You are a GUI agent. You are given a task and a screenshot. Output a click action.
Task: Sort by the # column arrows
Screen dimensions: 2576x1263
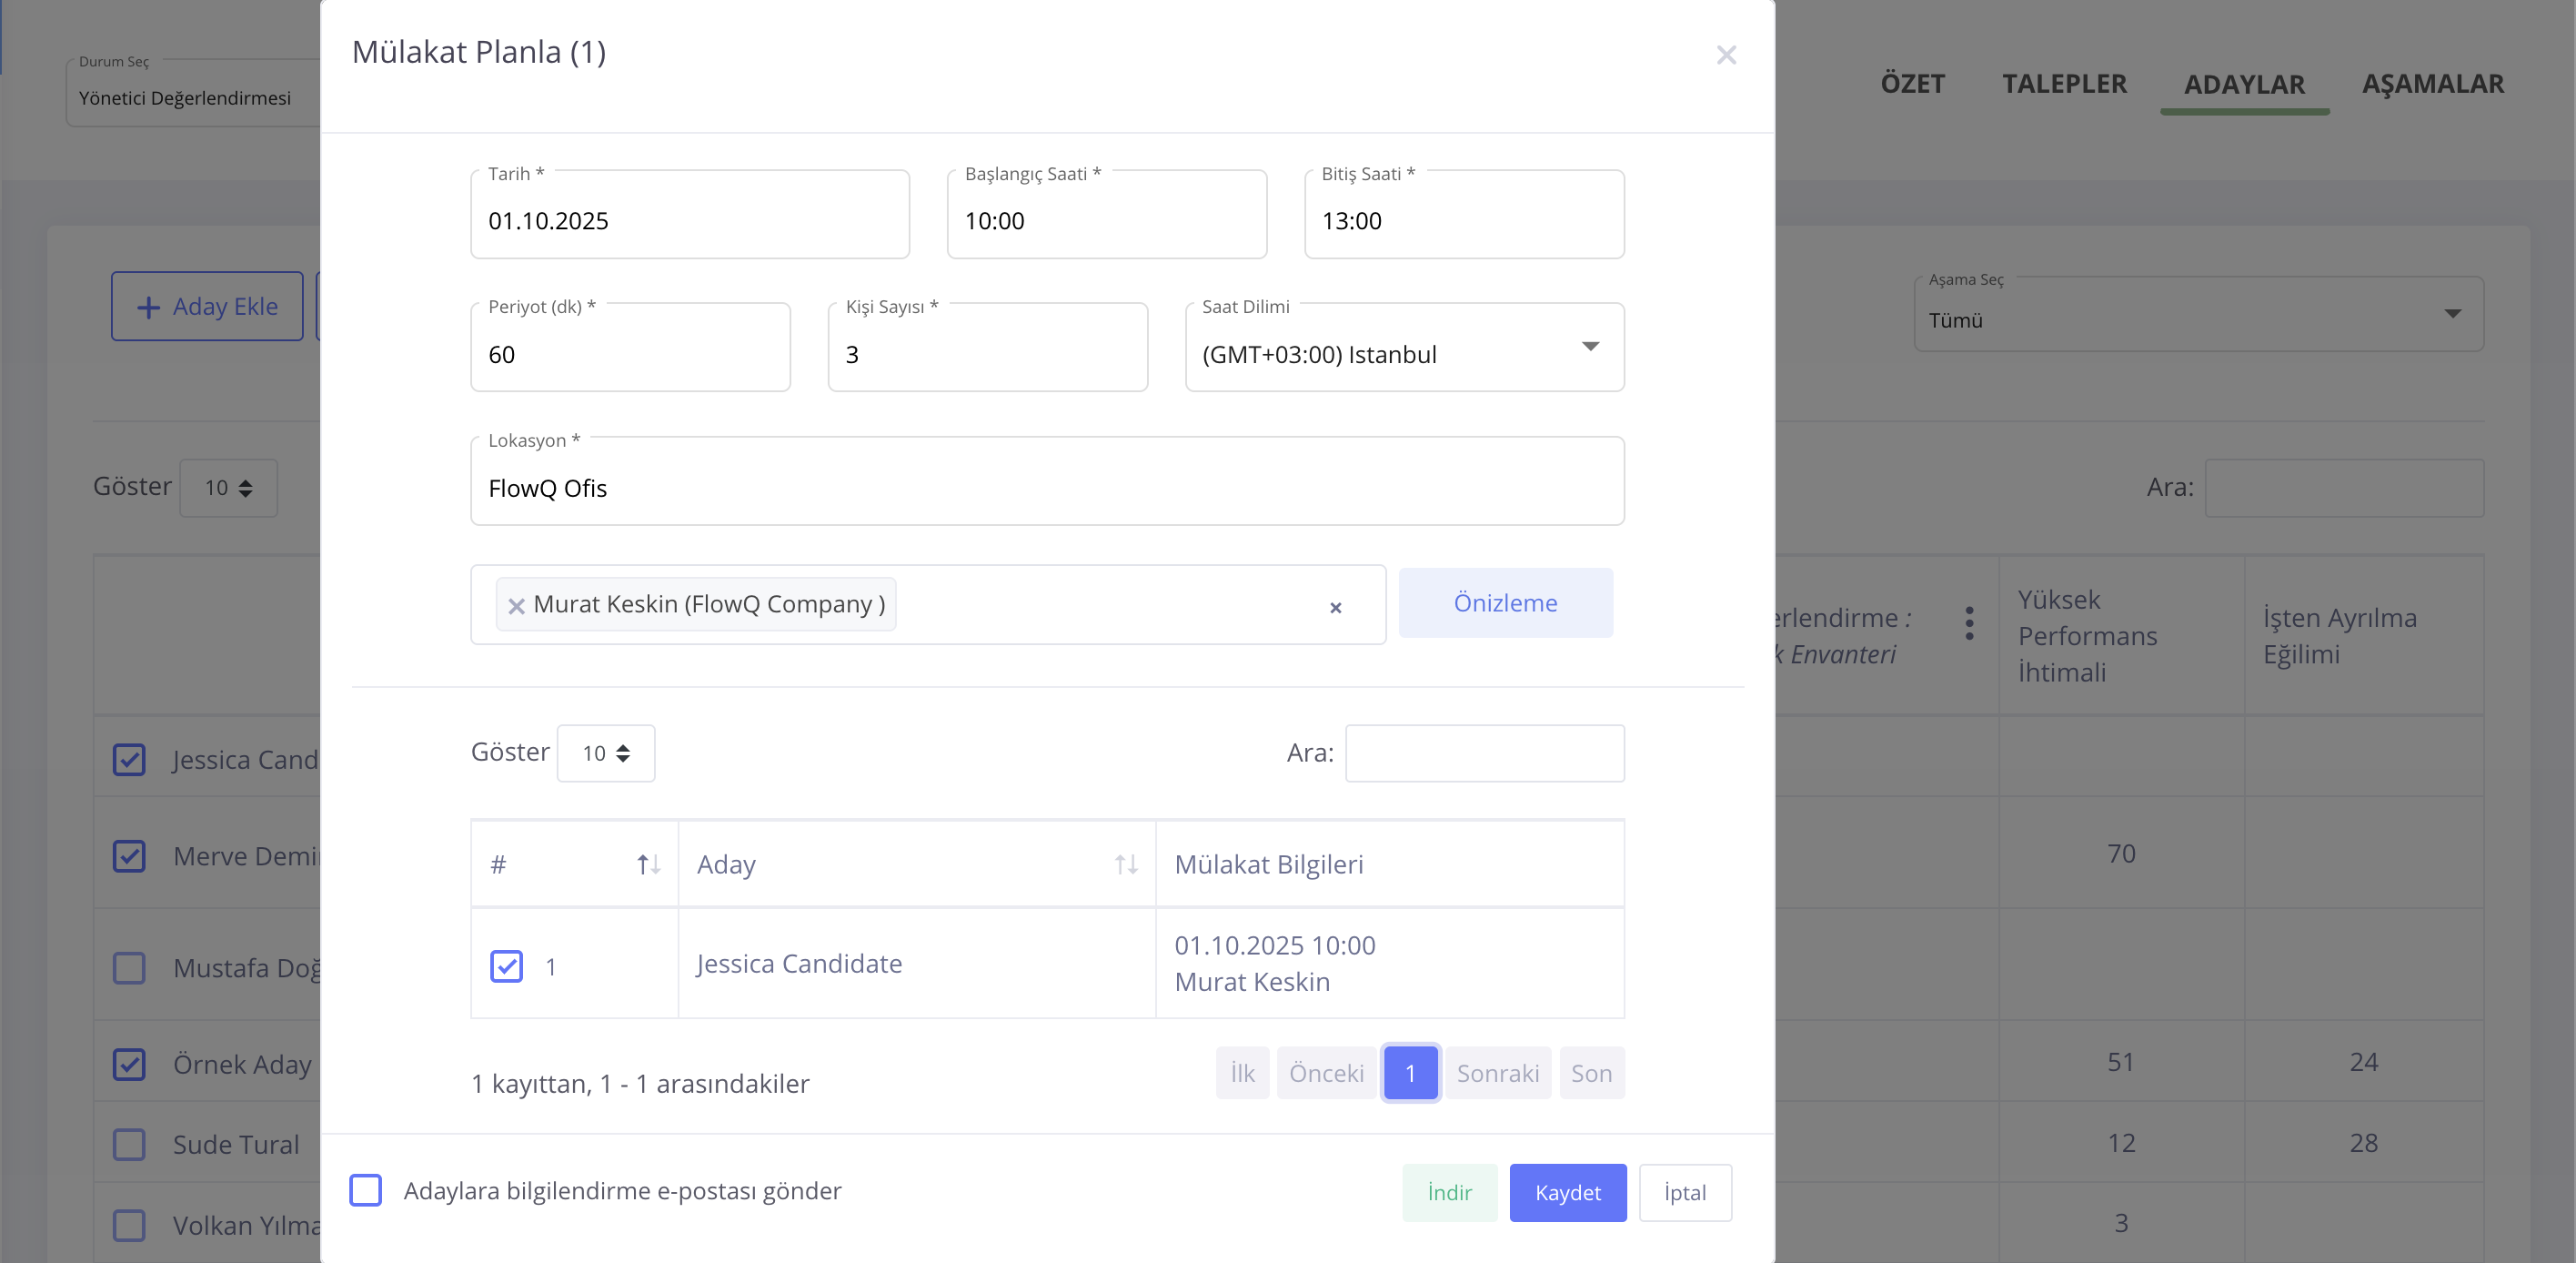point(648,864)
